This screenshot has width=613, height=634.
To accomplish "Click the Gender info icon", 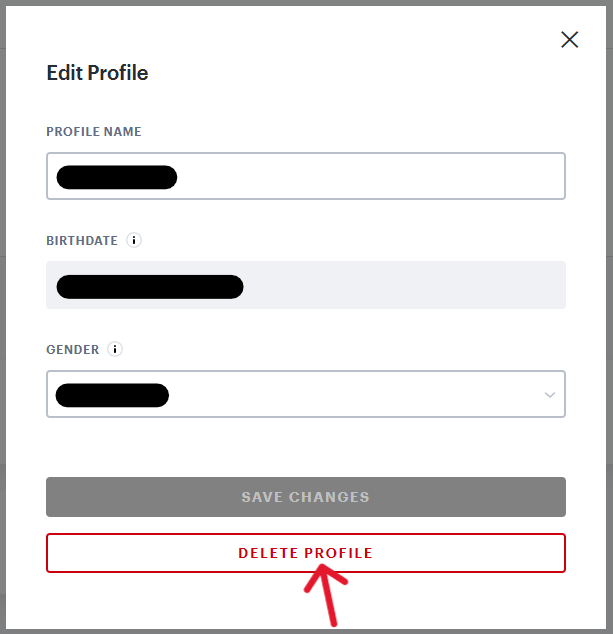I will (115, 350).
